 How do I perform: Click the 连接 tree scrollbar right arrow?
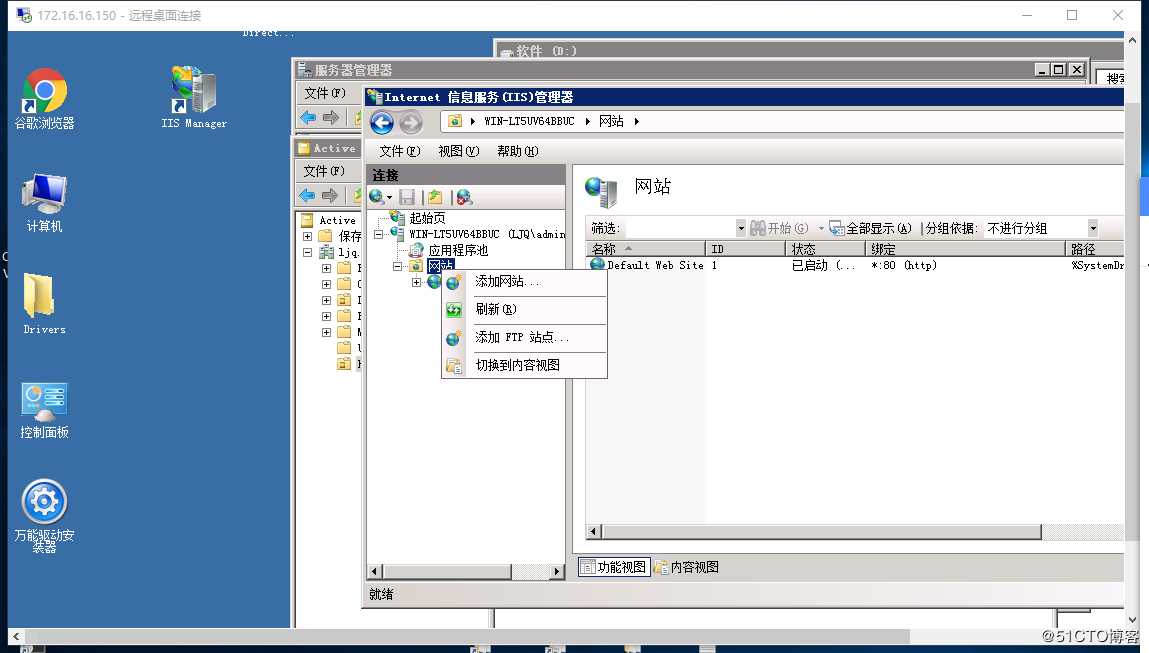(557, 571)
